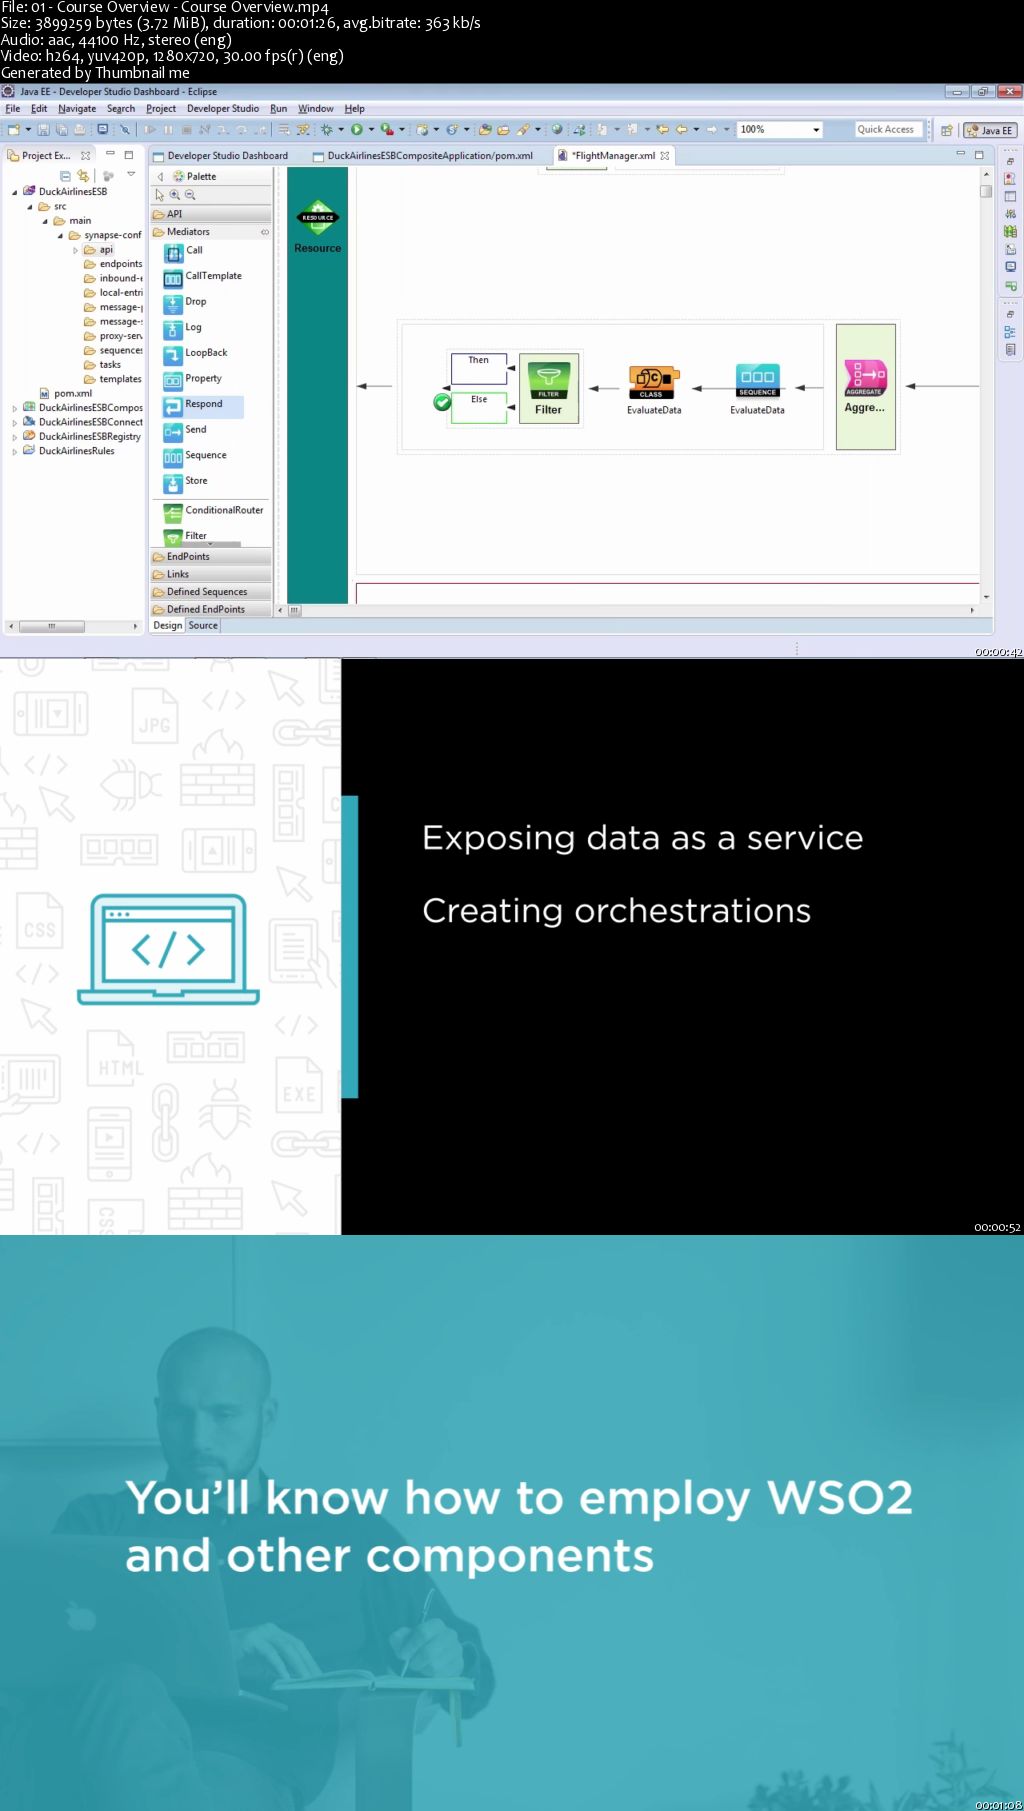The image size is (1024, 1811).
Task: Expand the DuckAirlinesRules project
Action: coord(14,451)
